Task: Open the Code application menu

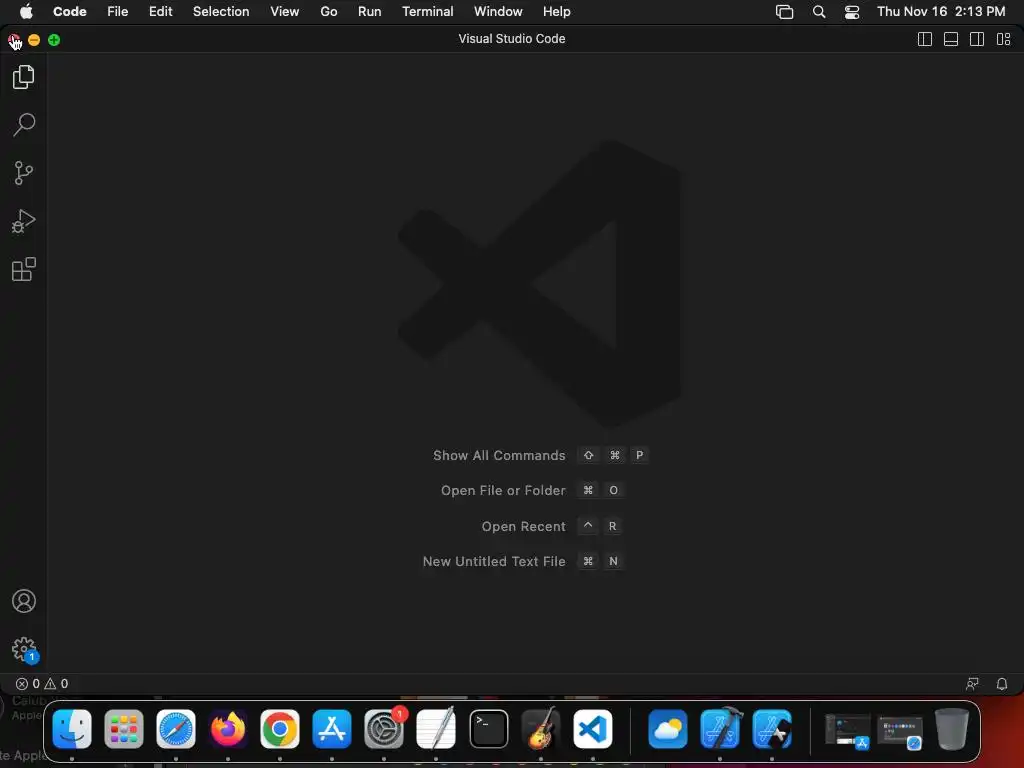Action: [x=69, y=12]
